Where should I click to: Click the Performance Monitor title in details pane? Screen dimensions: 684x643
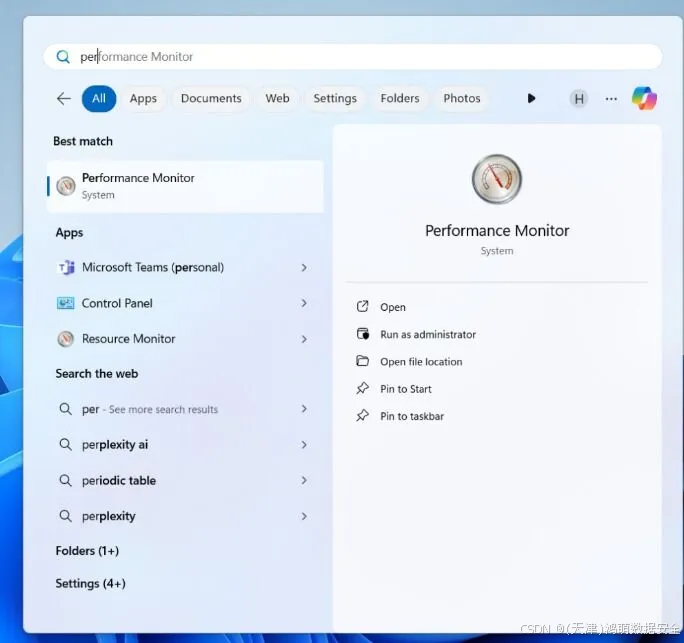click(x=497, y=231)
